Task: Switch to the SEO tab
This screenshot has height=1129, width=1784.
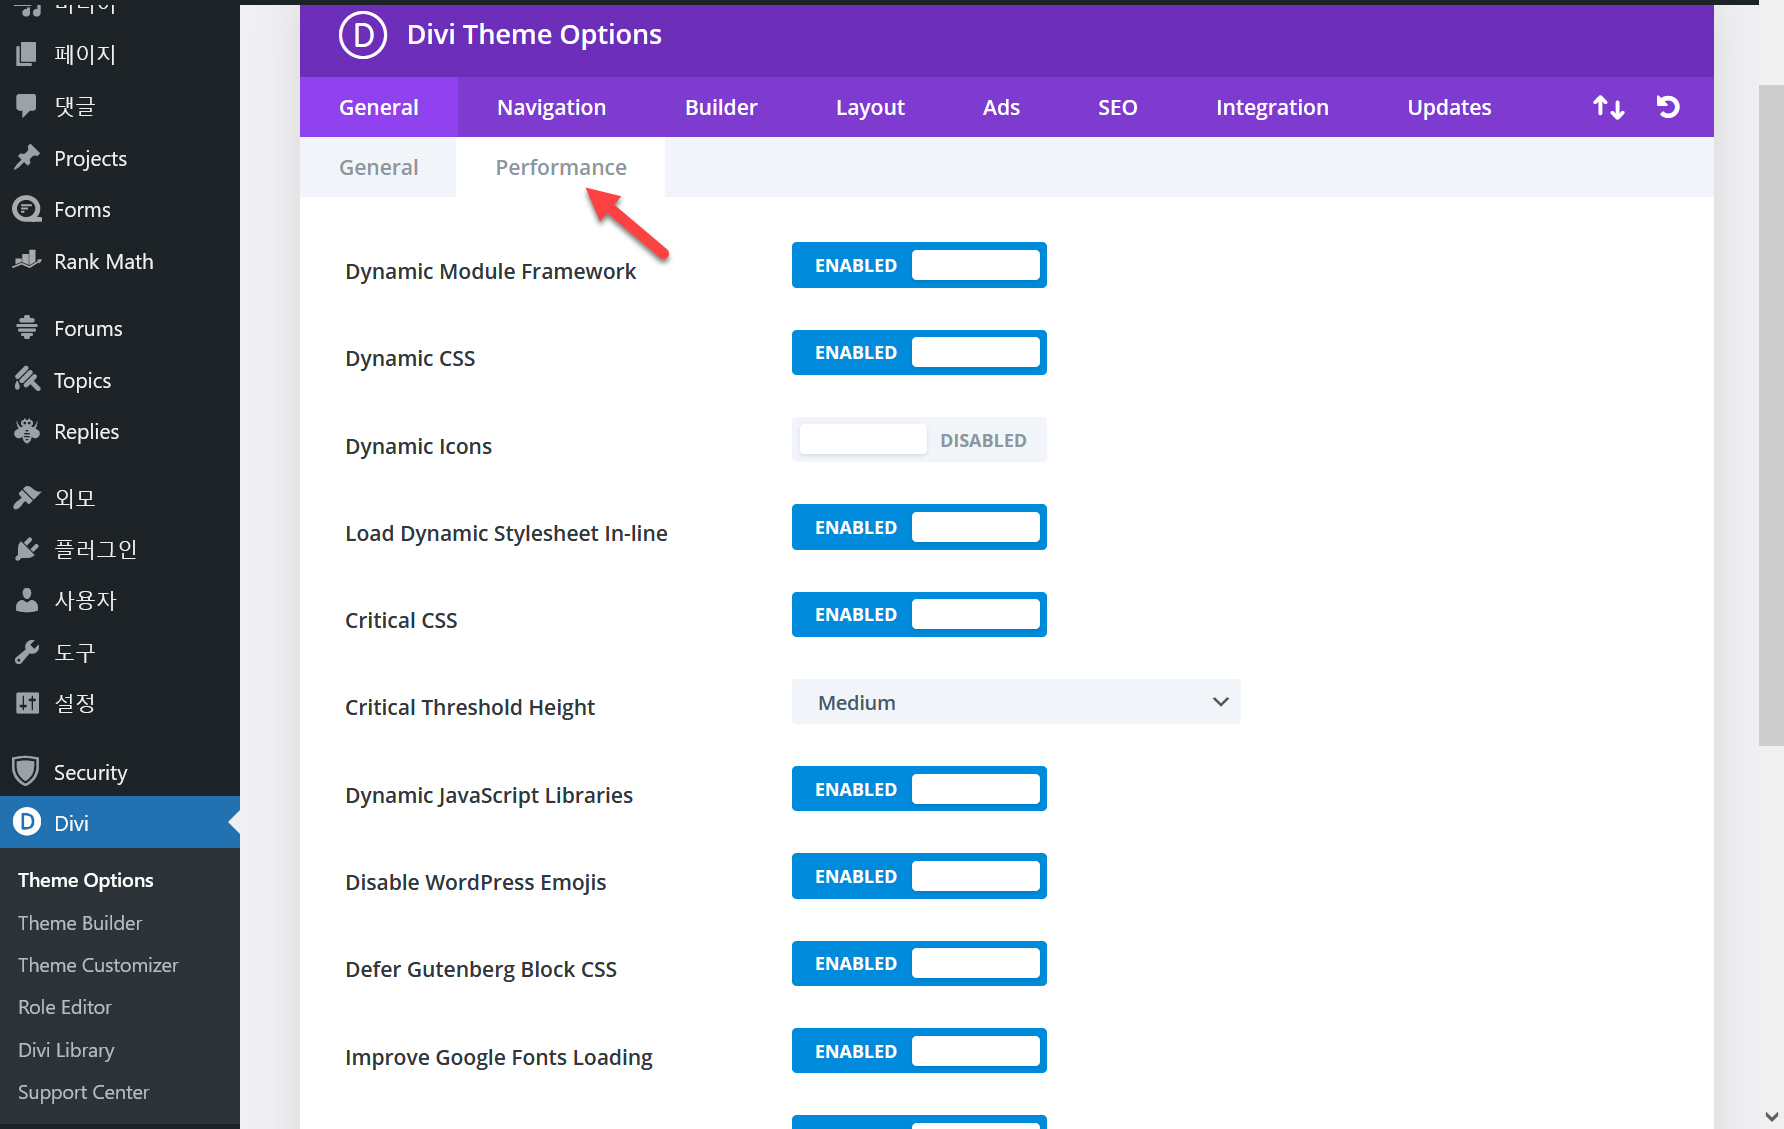Action: pyautogui.click(x=1117, y=107)
